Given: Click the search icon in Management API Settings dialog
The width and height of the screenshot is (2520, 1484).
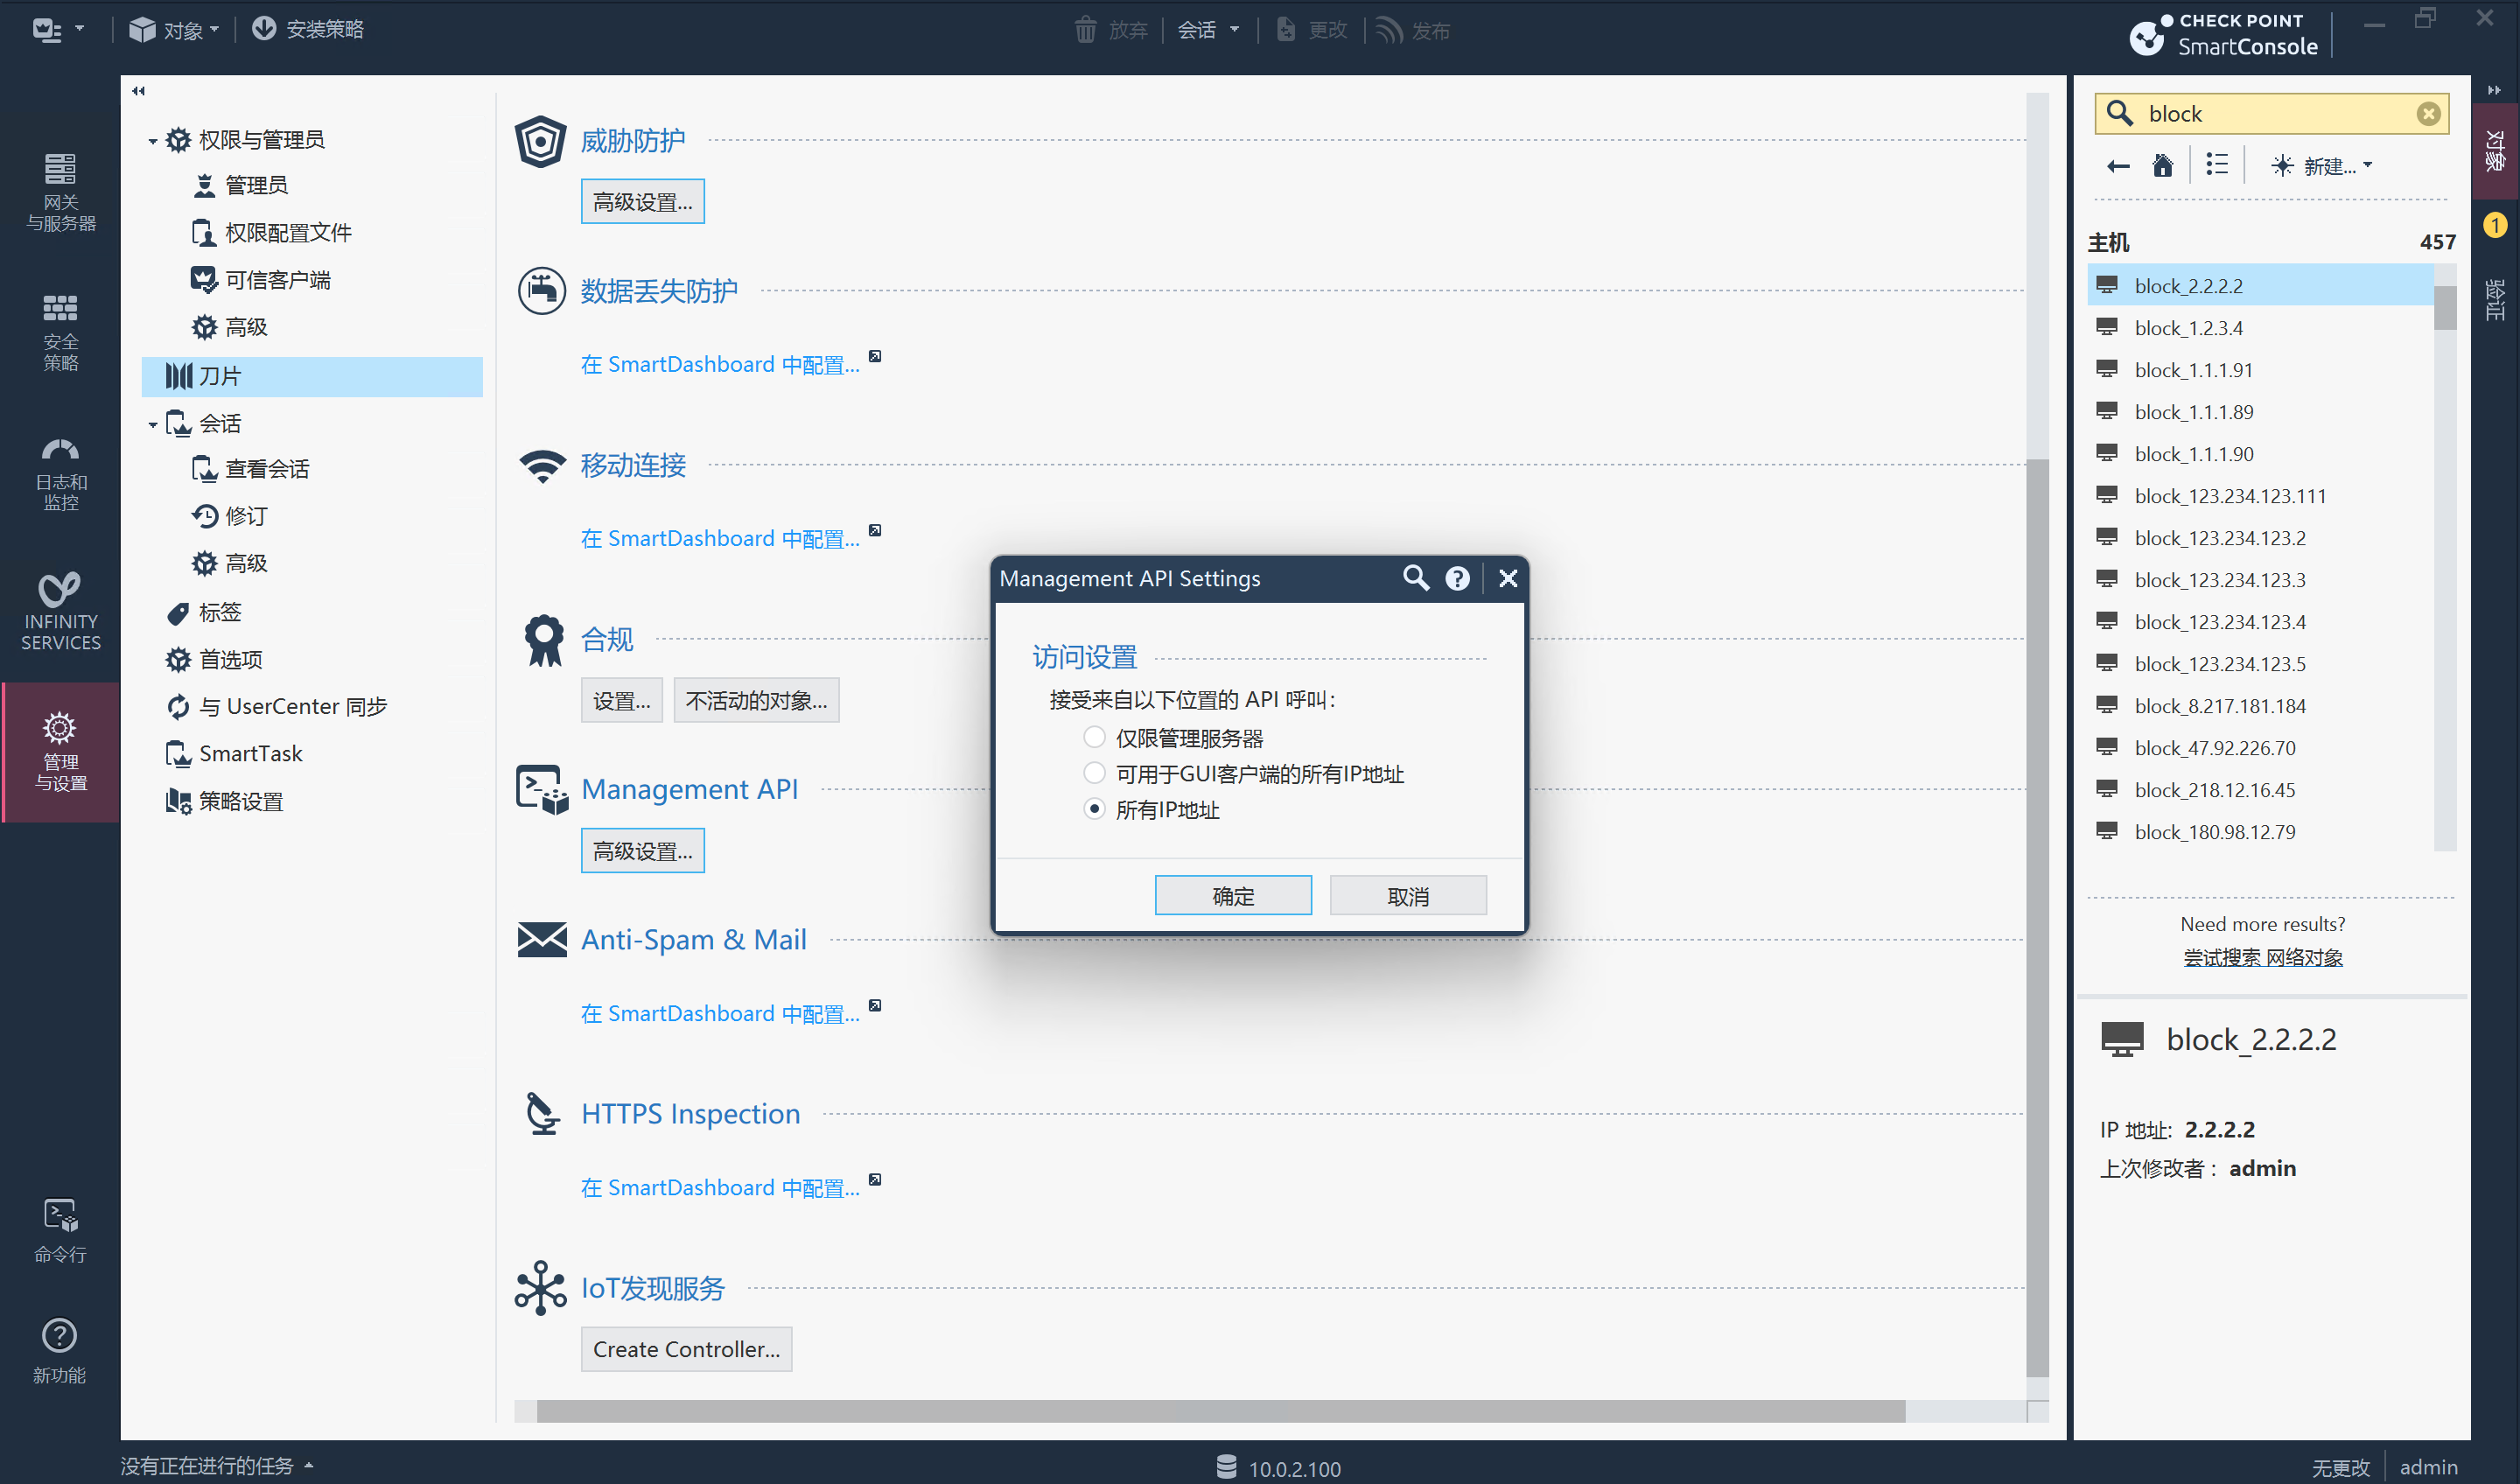Looking at the screenshot, I should click(1415, 578).
